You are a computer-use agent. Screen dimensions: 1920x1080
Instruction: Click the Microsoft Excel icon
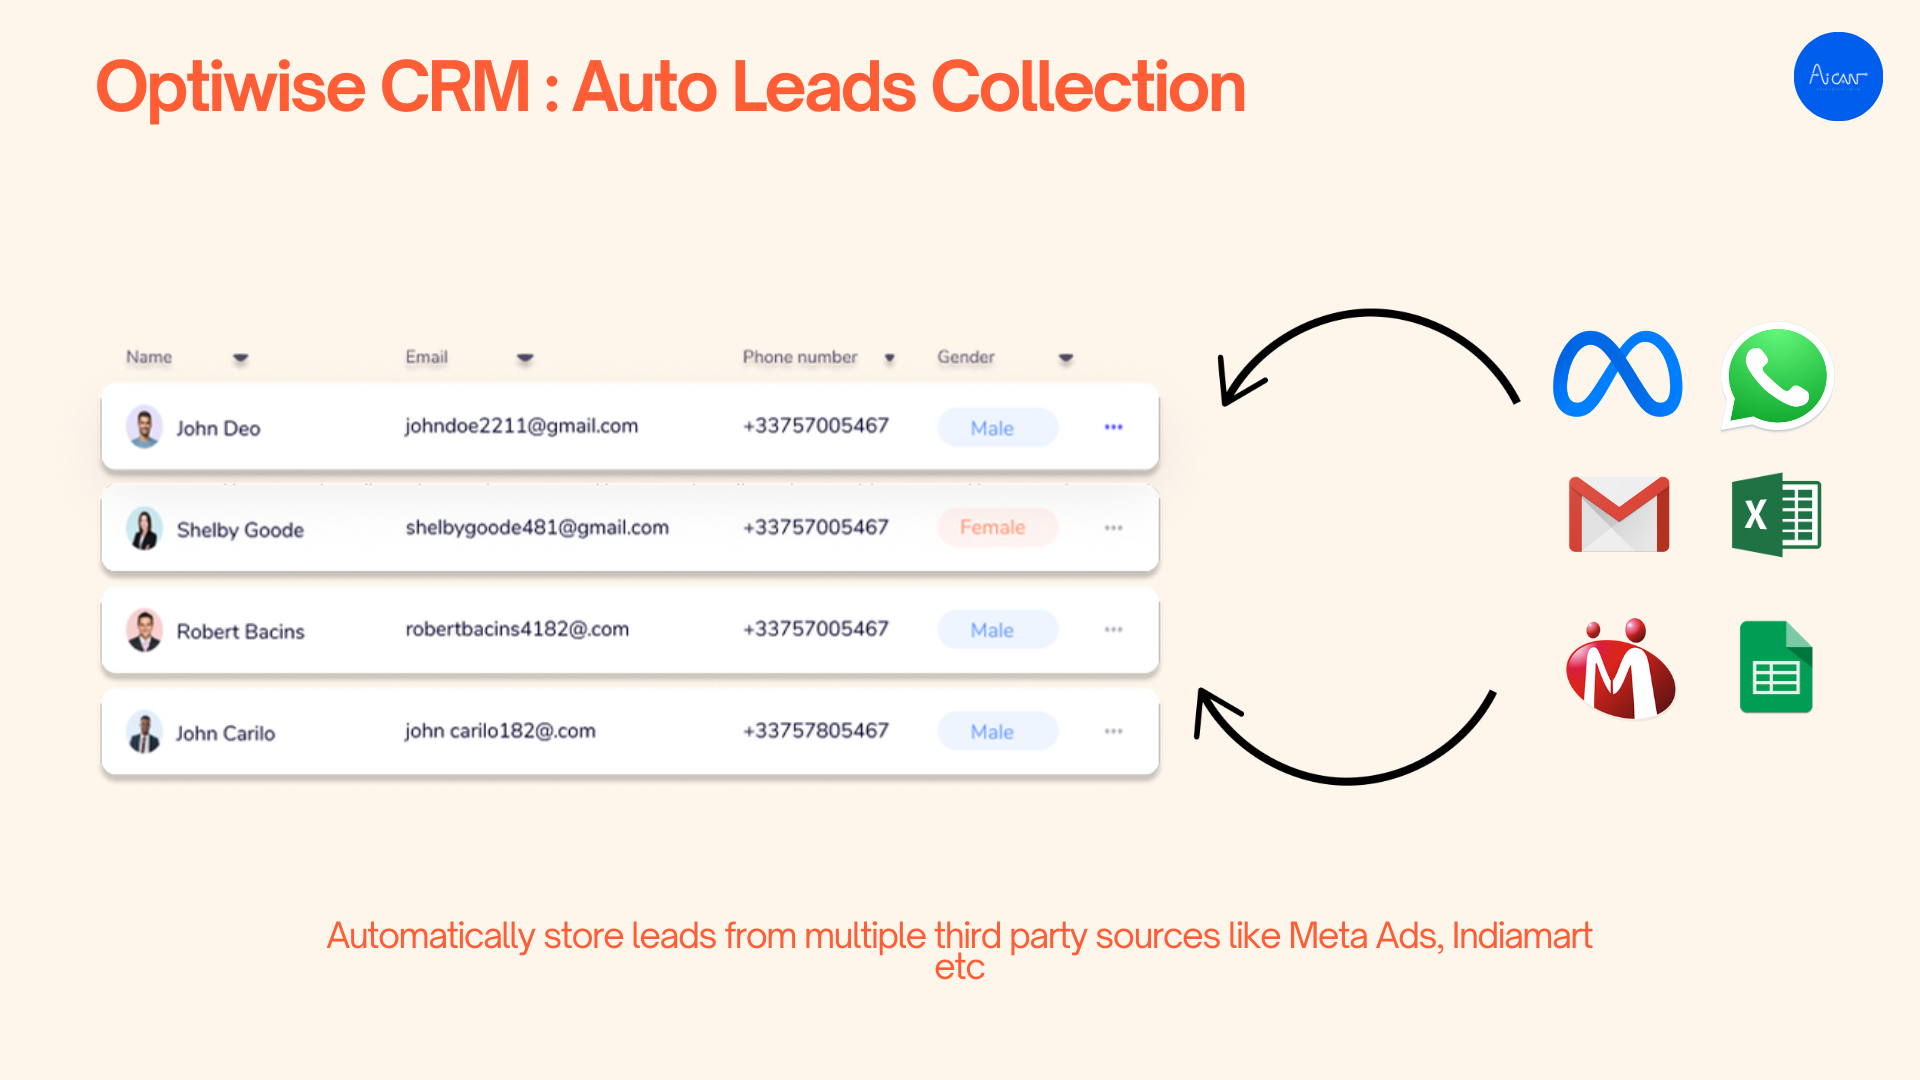[1776, 514]
